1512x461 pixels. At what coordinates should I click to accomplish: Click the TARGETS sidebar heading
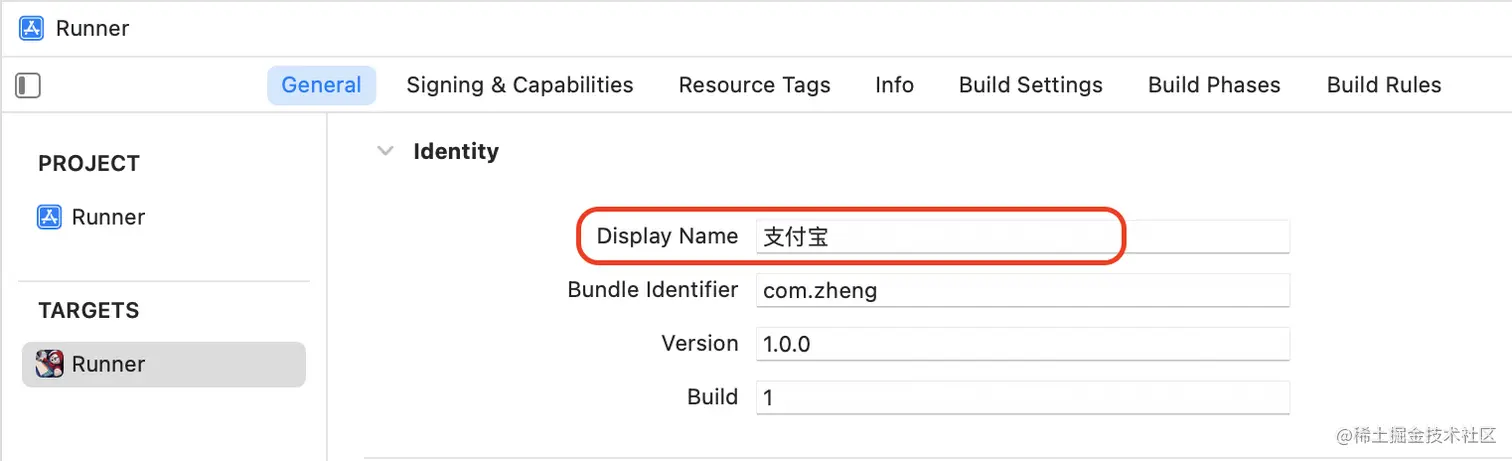(x=89, y=311)
